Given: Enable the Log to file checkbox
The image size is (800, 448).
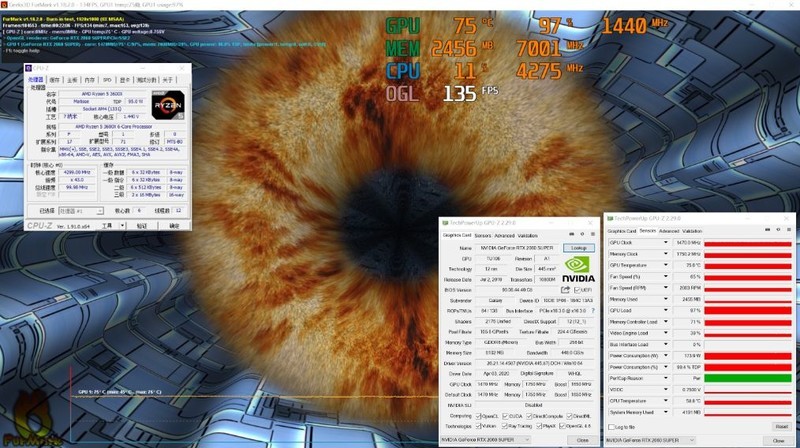Looking at the screenshot, I should tap(612, 427).
